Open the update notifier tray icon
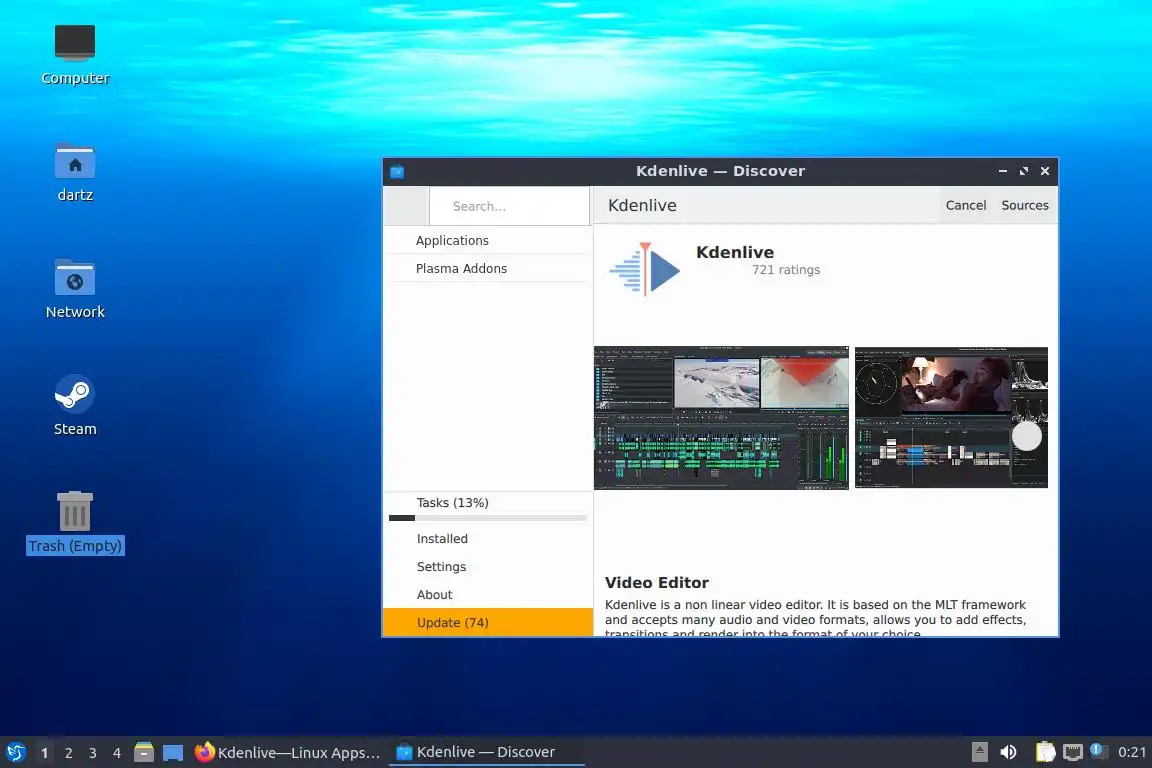Image resolution: width=1152 pixels, height=768 pixels. point(1098,751)
